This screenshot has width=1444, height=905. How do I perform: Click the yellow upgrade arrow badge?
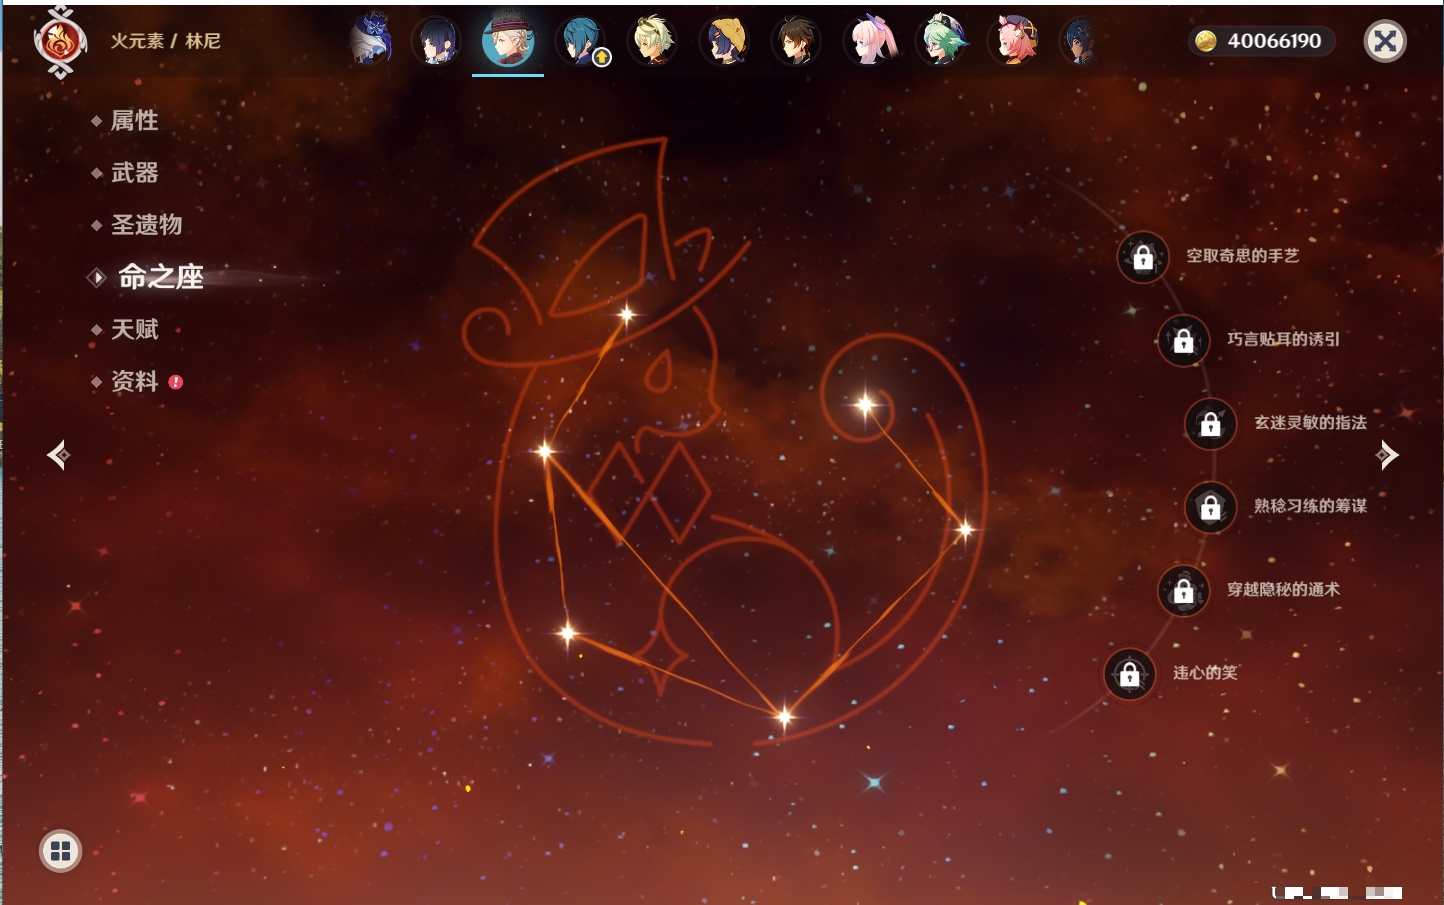(x=602, y=58)
